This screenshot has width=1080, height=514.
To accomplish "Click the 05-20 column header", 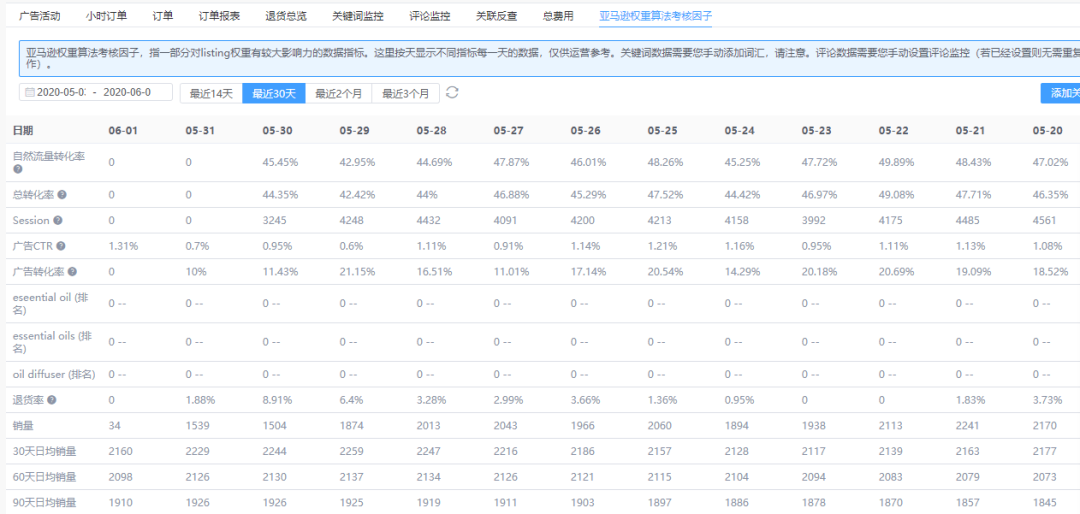I will pos(1046,130).
